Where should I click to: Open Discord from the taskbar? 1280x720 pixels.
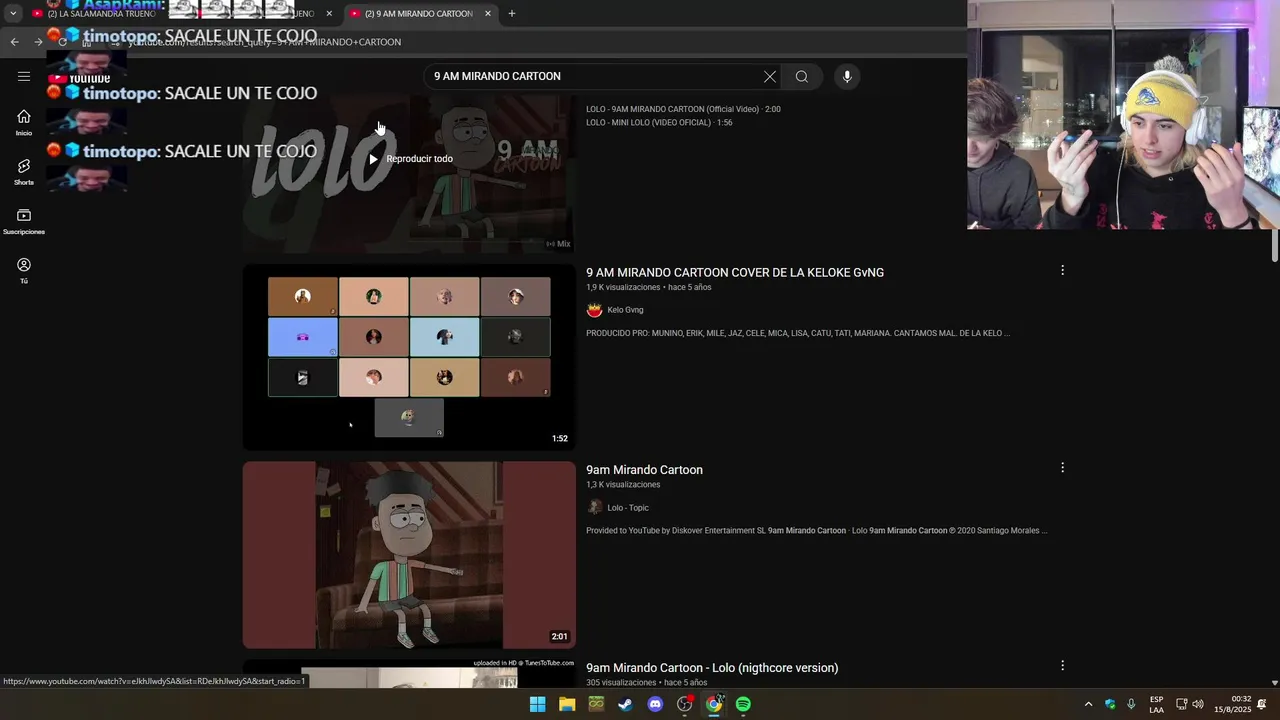click(x=655, y=704)
